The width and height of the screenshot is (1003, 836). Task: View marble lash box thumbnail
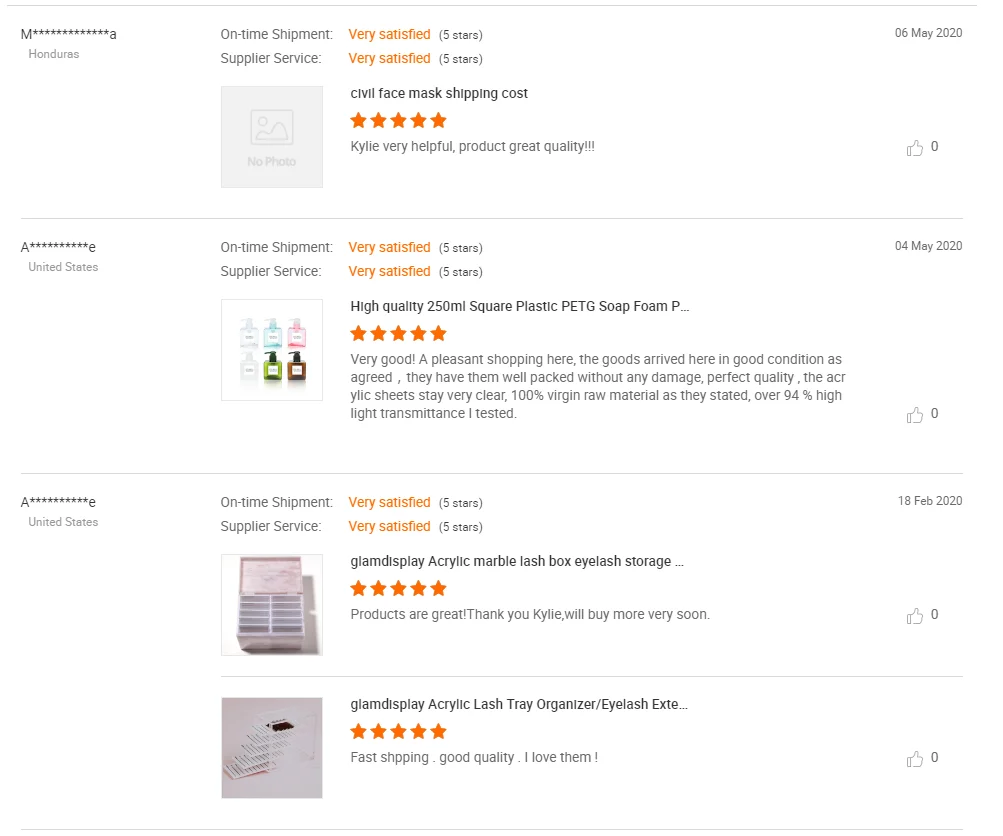tap(272, 605)
